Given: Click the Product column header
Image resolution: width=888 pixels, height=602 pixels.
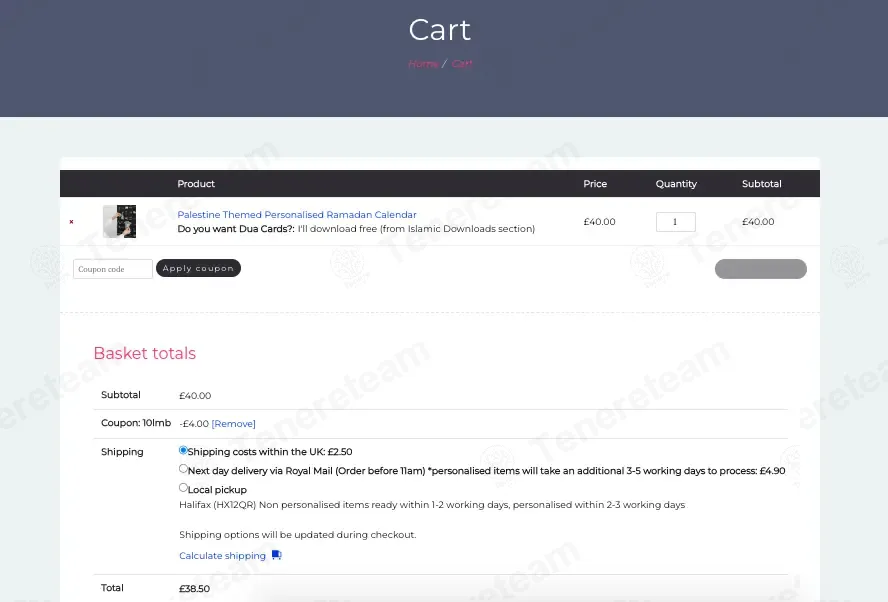Looking at the screenshot, I should tap(196, 183).
